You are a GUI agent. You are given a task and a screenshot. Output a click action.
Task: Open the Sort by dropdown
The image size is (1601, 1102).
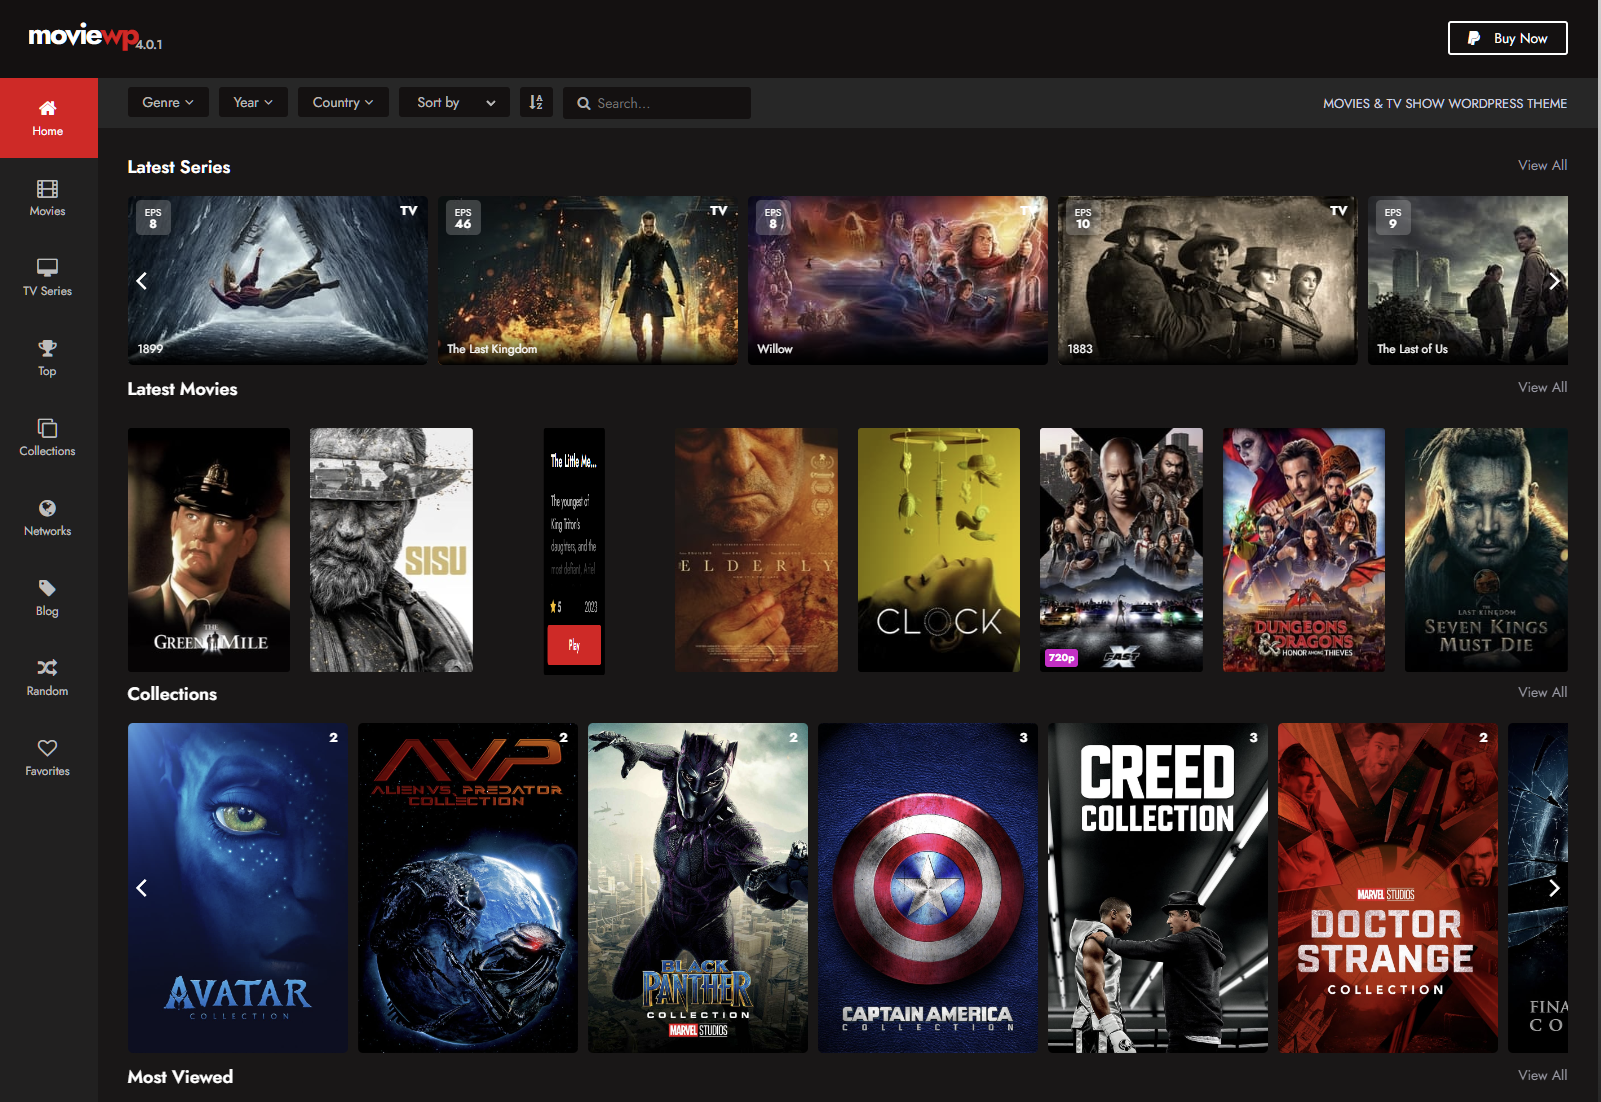tap(453, 102)
